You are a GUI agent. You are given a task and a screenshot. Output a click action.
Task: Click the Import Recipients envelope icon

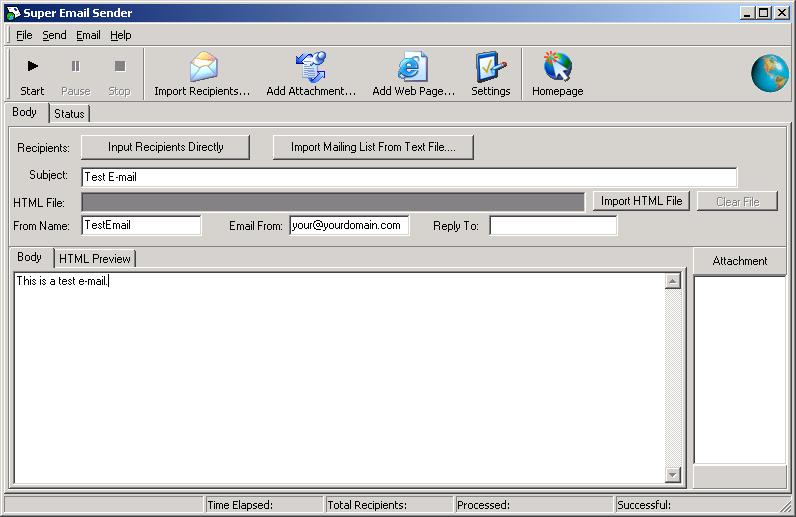coord(202,68)
